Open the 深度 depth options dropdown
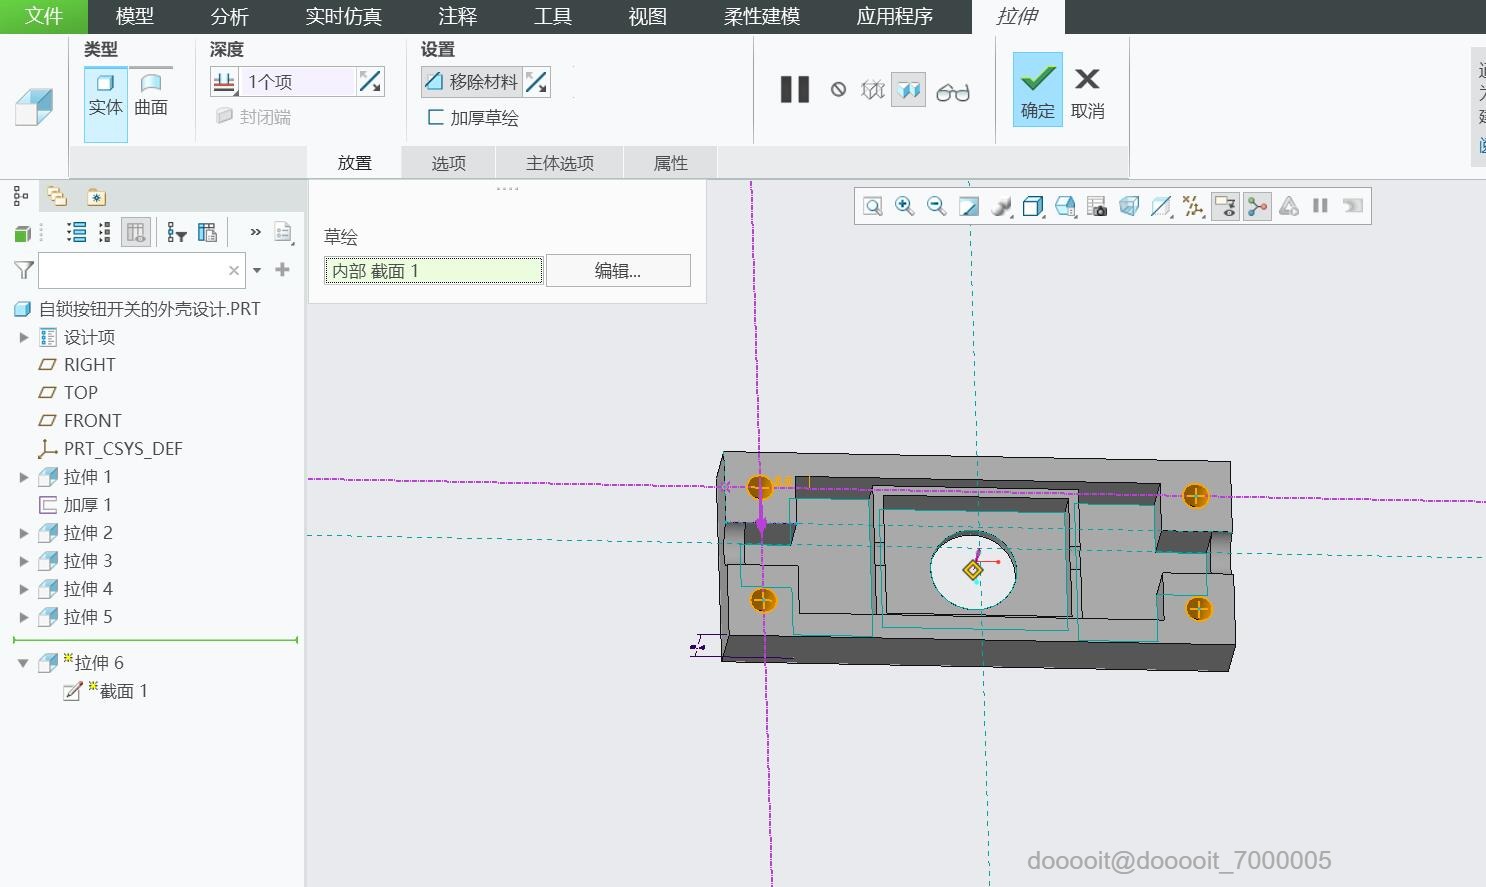The height and width of the screenshot is (887, 1486). 225,81
